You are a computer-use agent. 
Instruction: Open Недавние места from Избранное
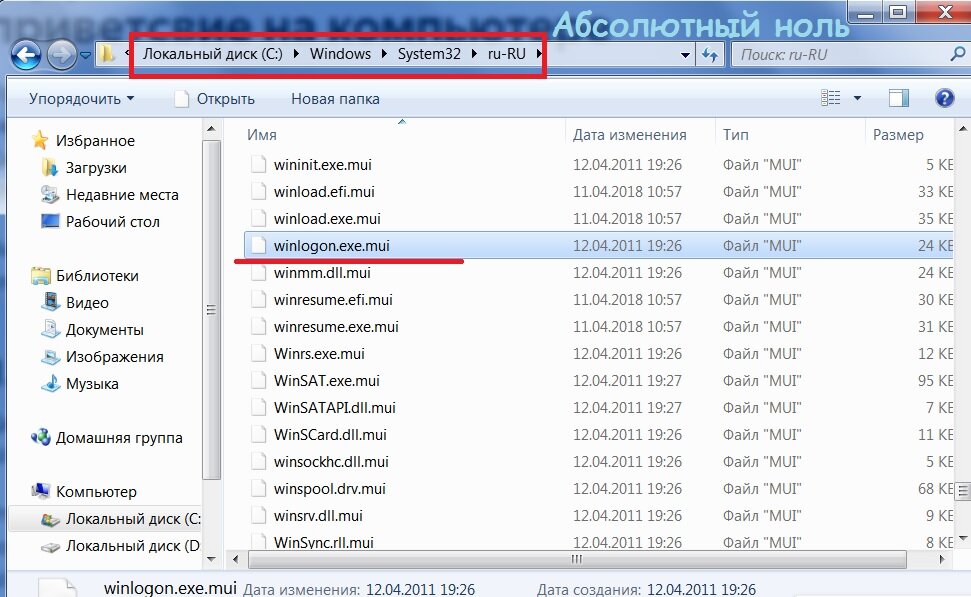(120, 194)
